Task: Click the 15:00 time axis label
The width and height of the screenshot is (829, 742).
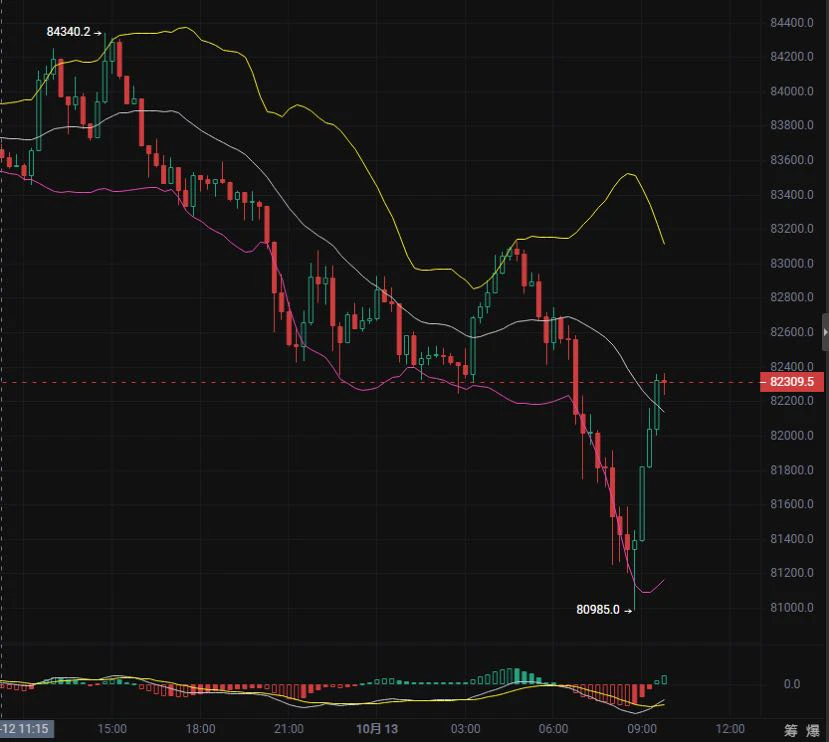Action: click(x=112, y=729)
